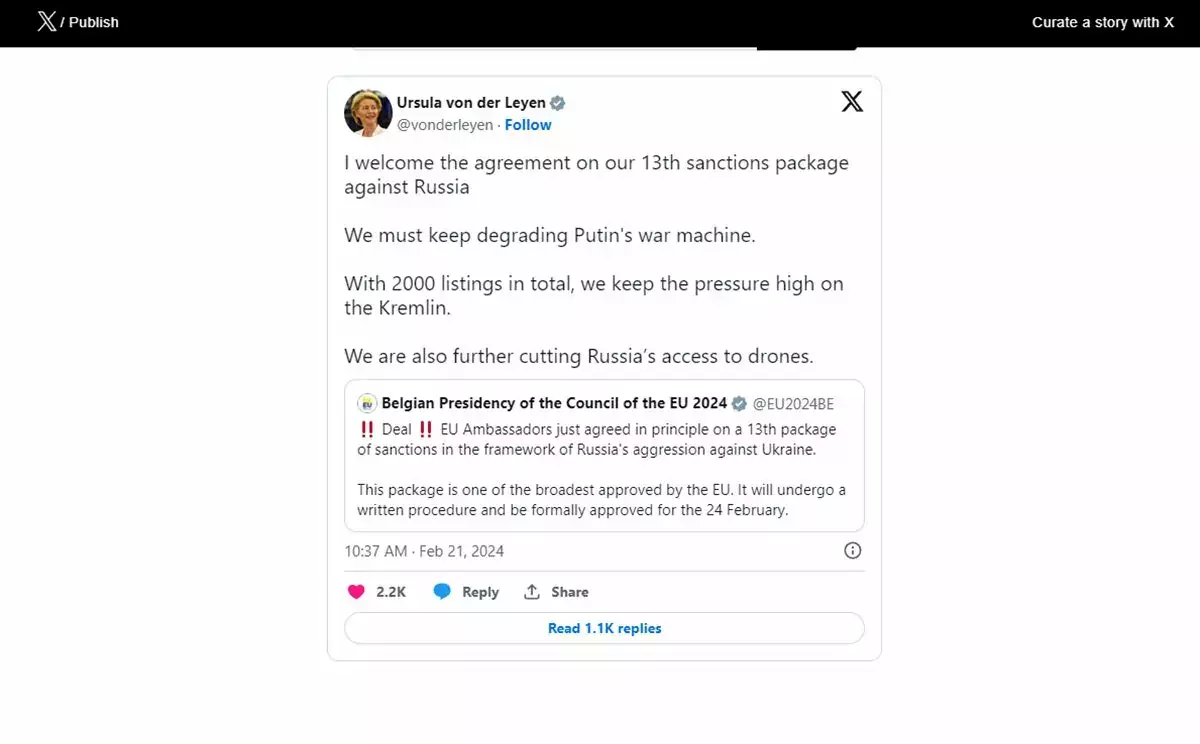This screenshot has width=1200, height=744.
Task: Click the Reply speech bubble
Action: pos(442,592)
